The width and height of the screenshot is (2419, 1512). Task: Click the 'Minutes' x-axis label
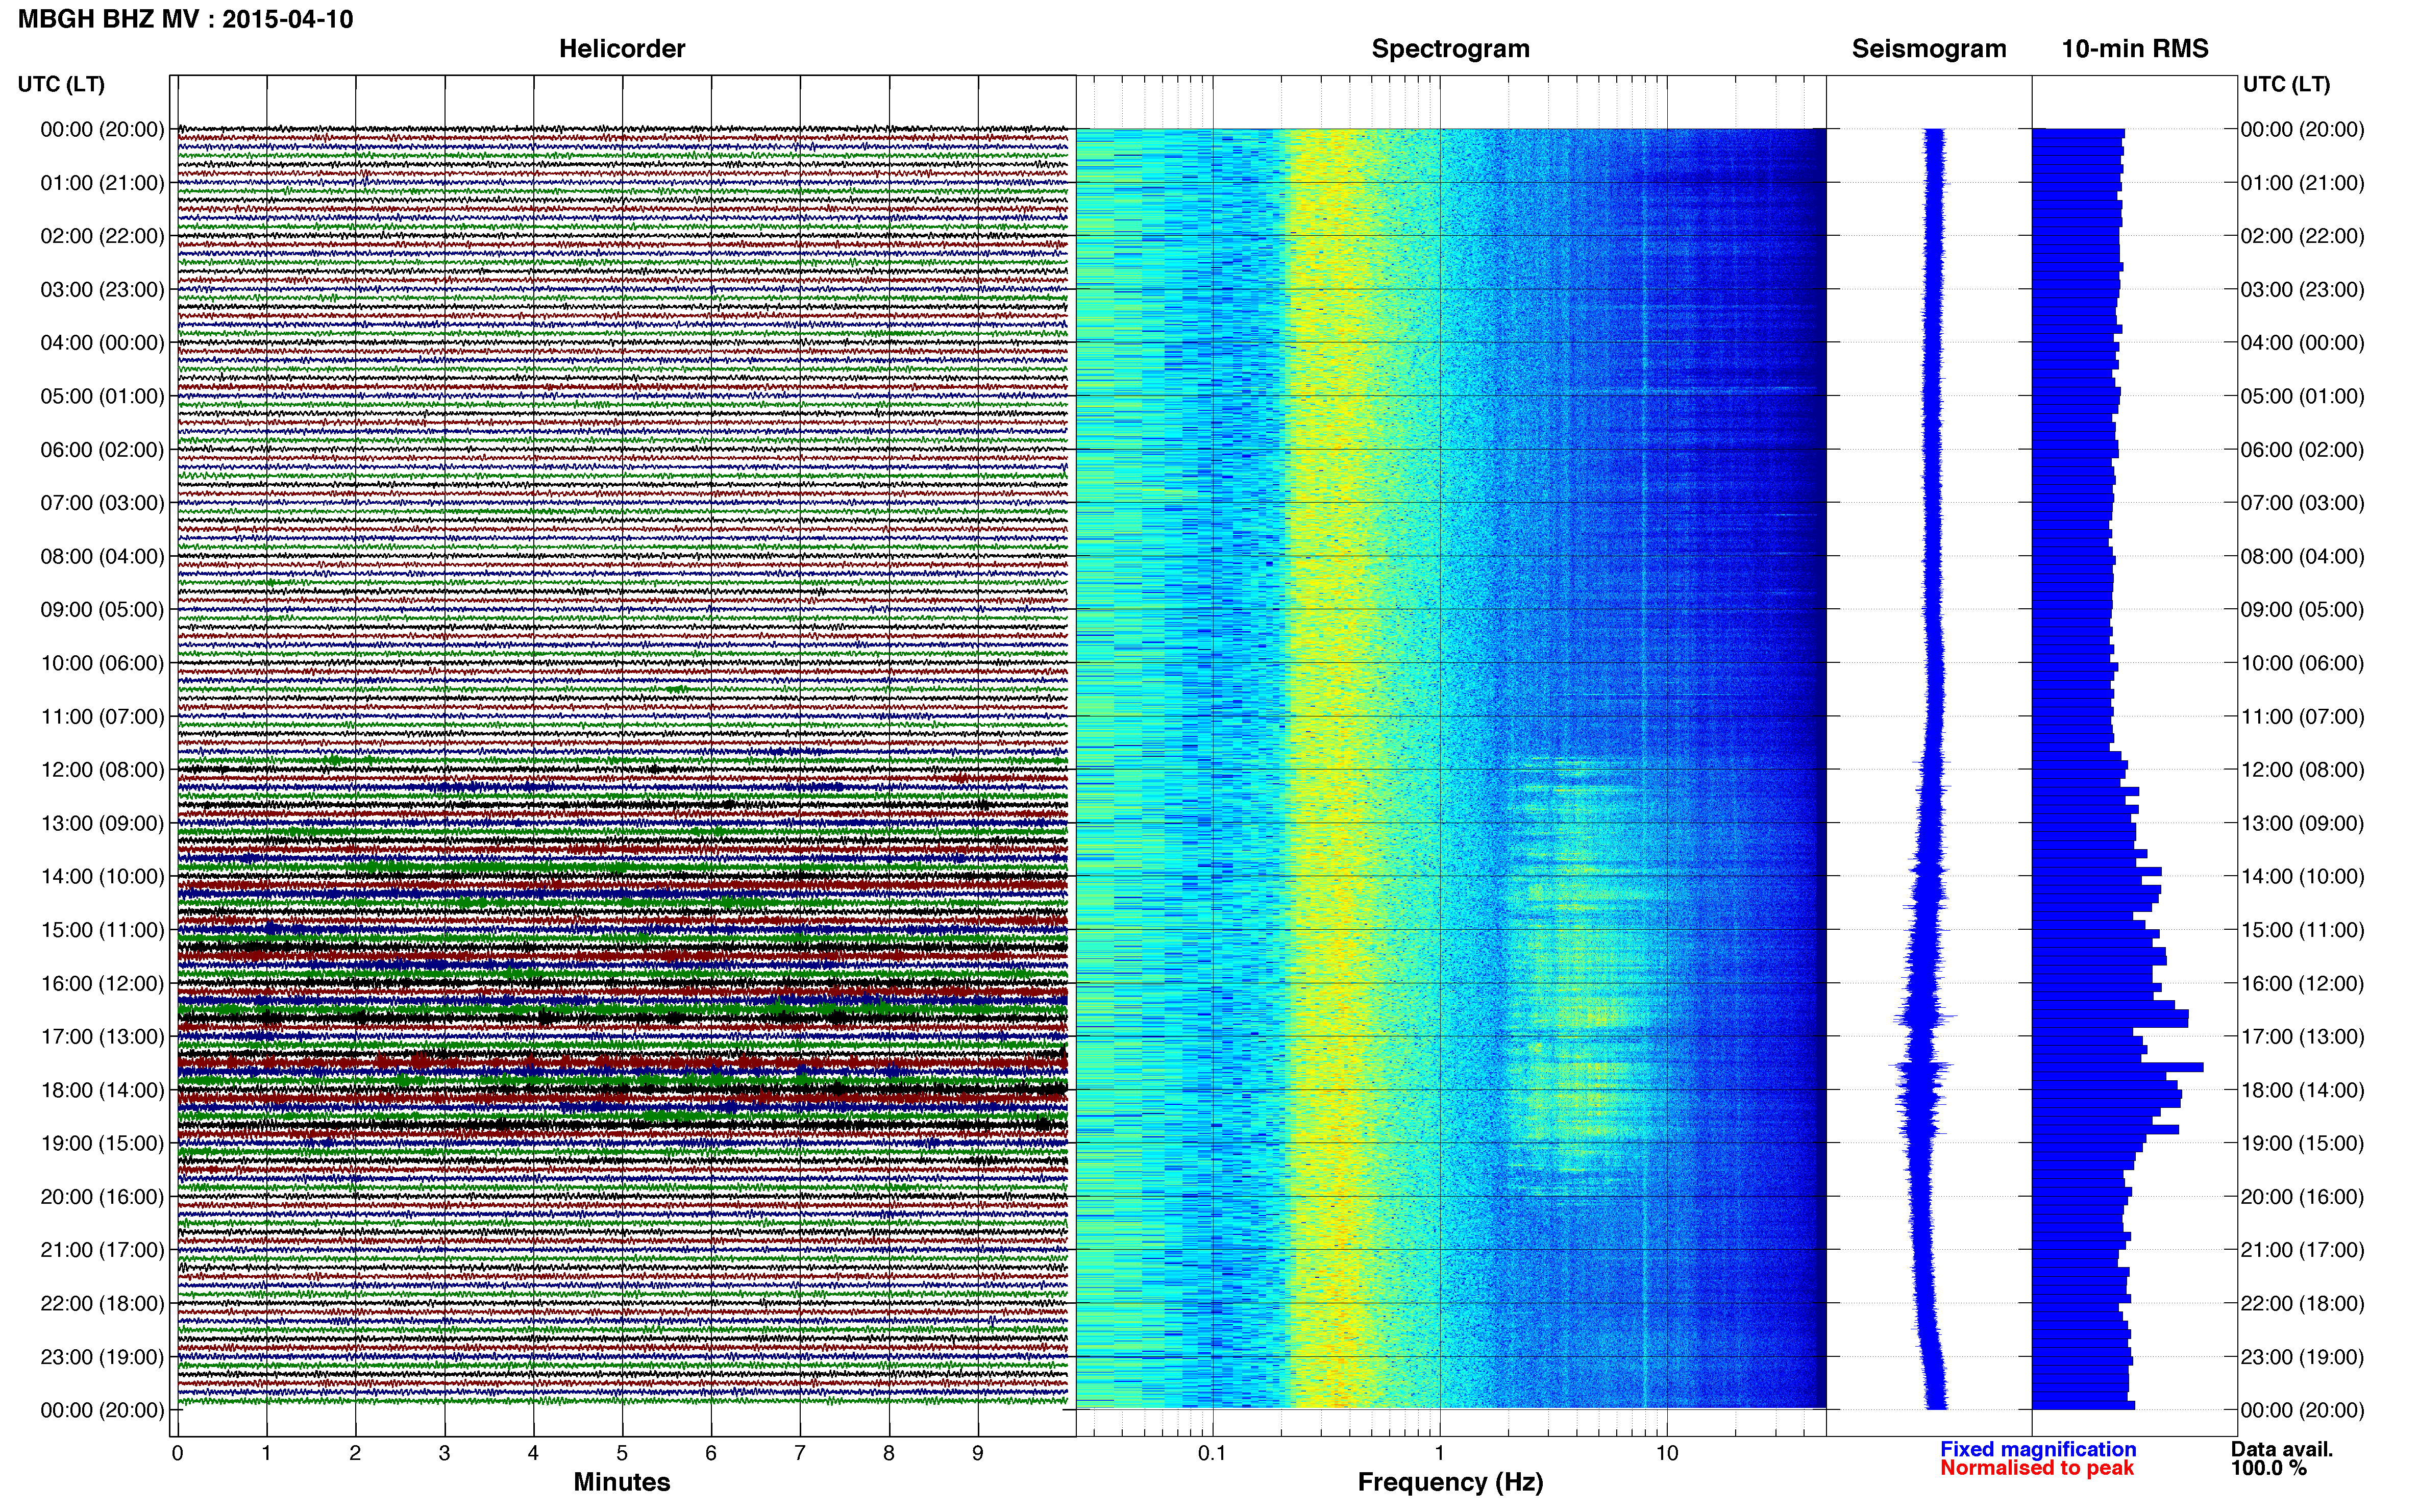(x=622, y=1482)
